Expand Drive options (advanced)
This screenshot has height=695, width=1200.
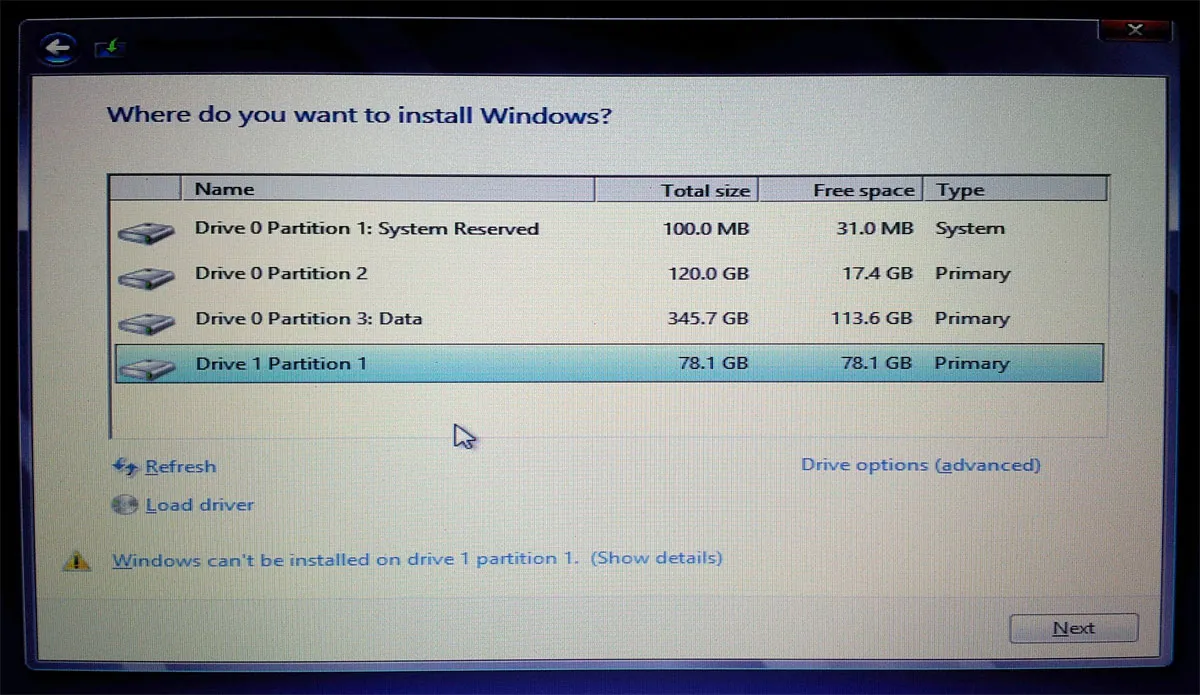(x=920, y=464)
